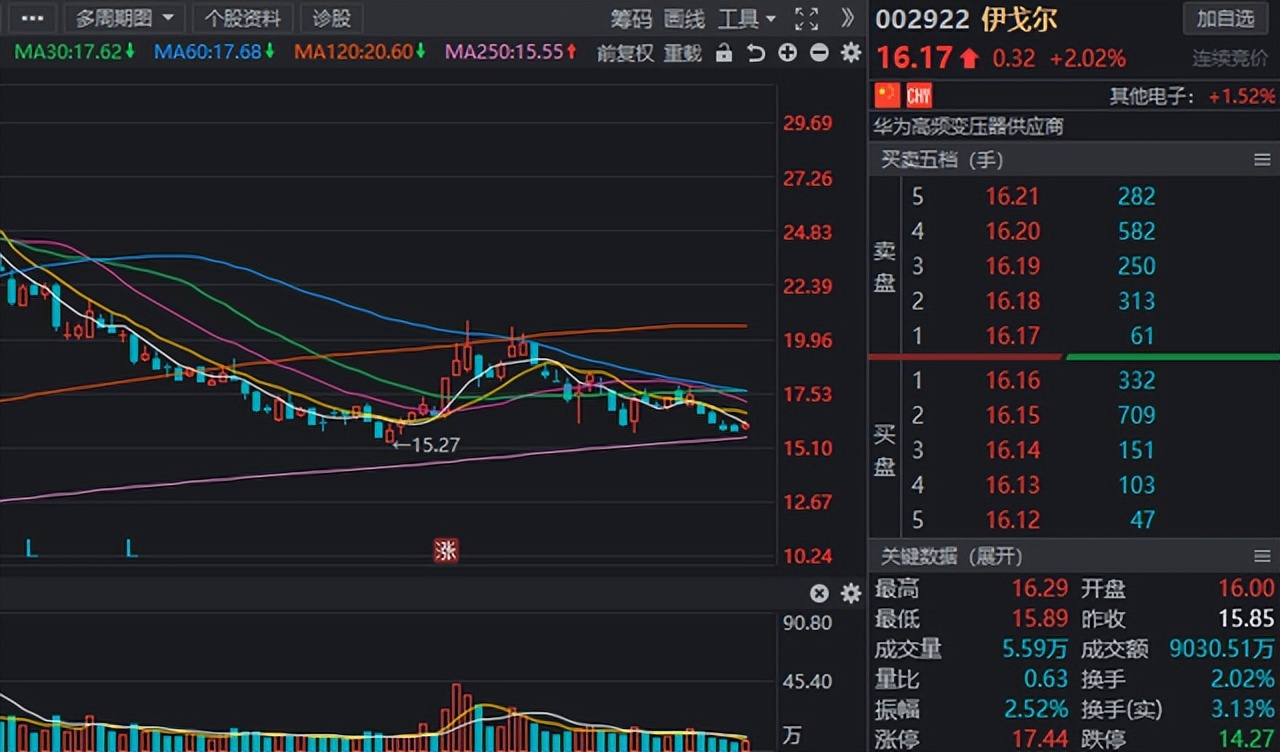Expand the 工具 tools dropdown
The width and height of the screenshot is (1280, 752).
[x=746, y=19]
